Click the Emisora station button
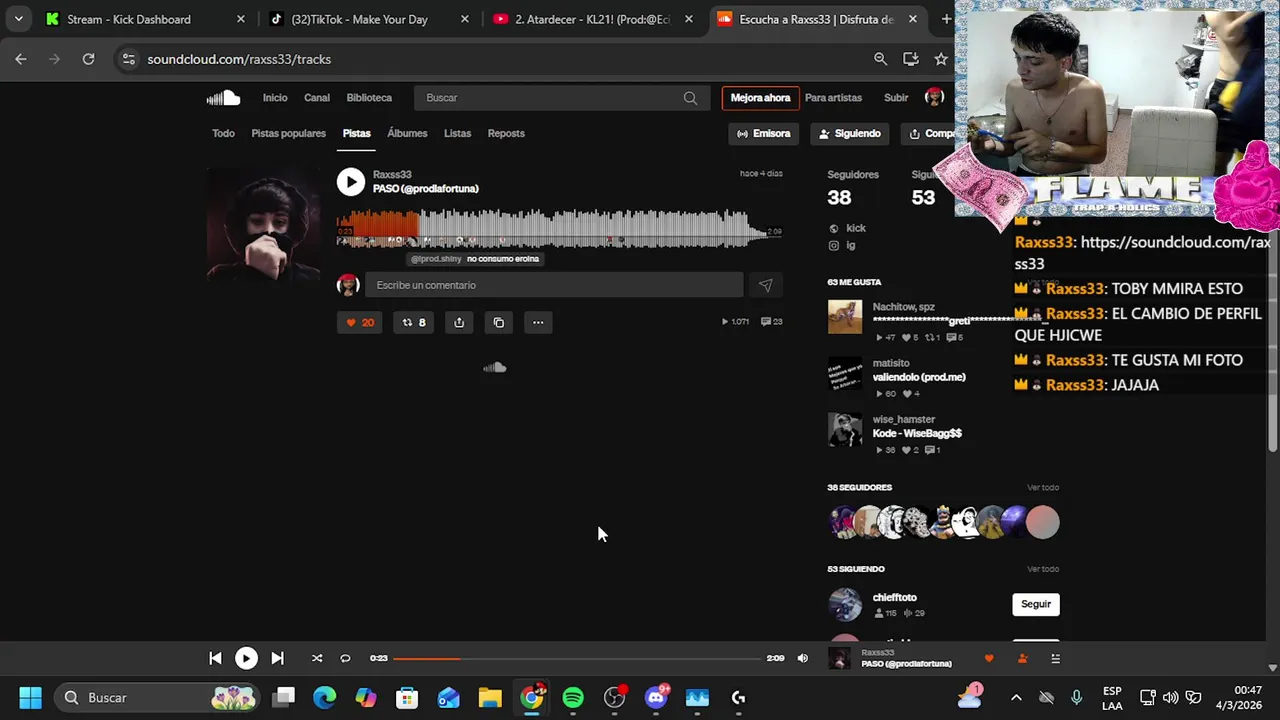The width and height of the screenshot is (1280, 720). (763, 133)
